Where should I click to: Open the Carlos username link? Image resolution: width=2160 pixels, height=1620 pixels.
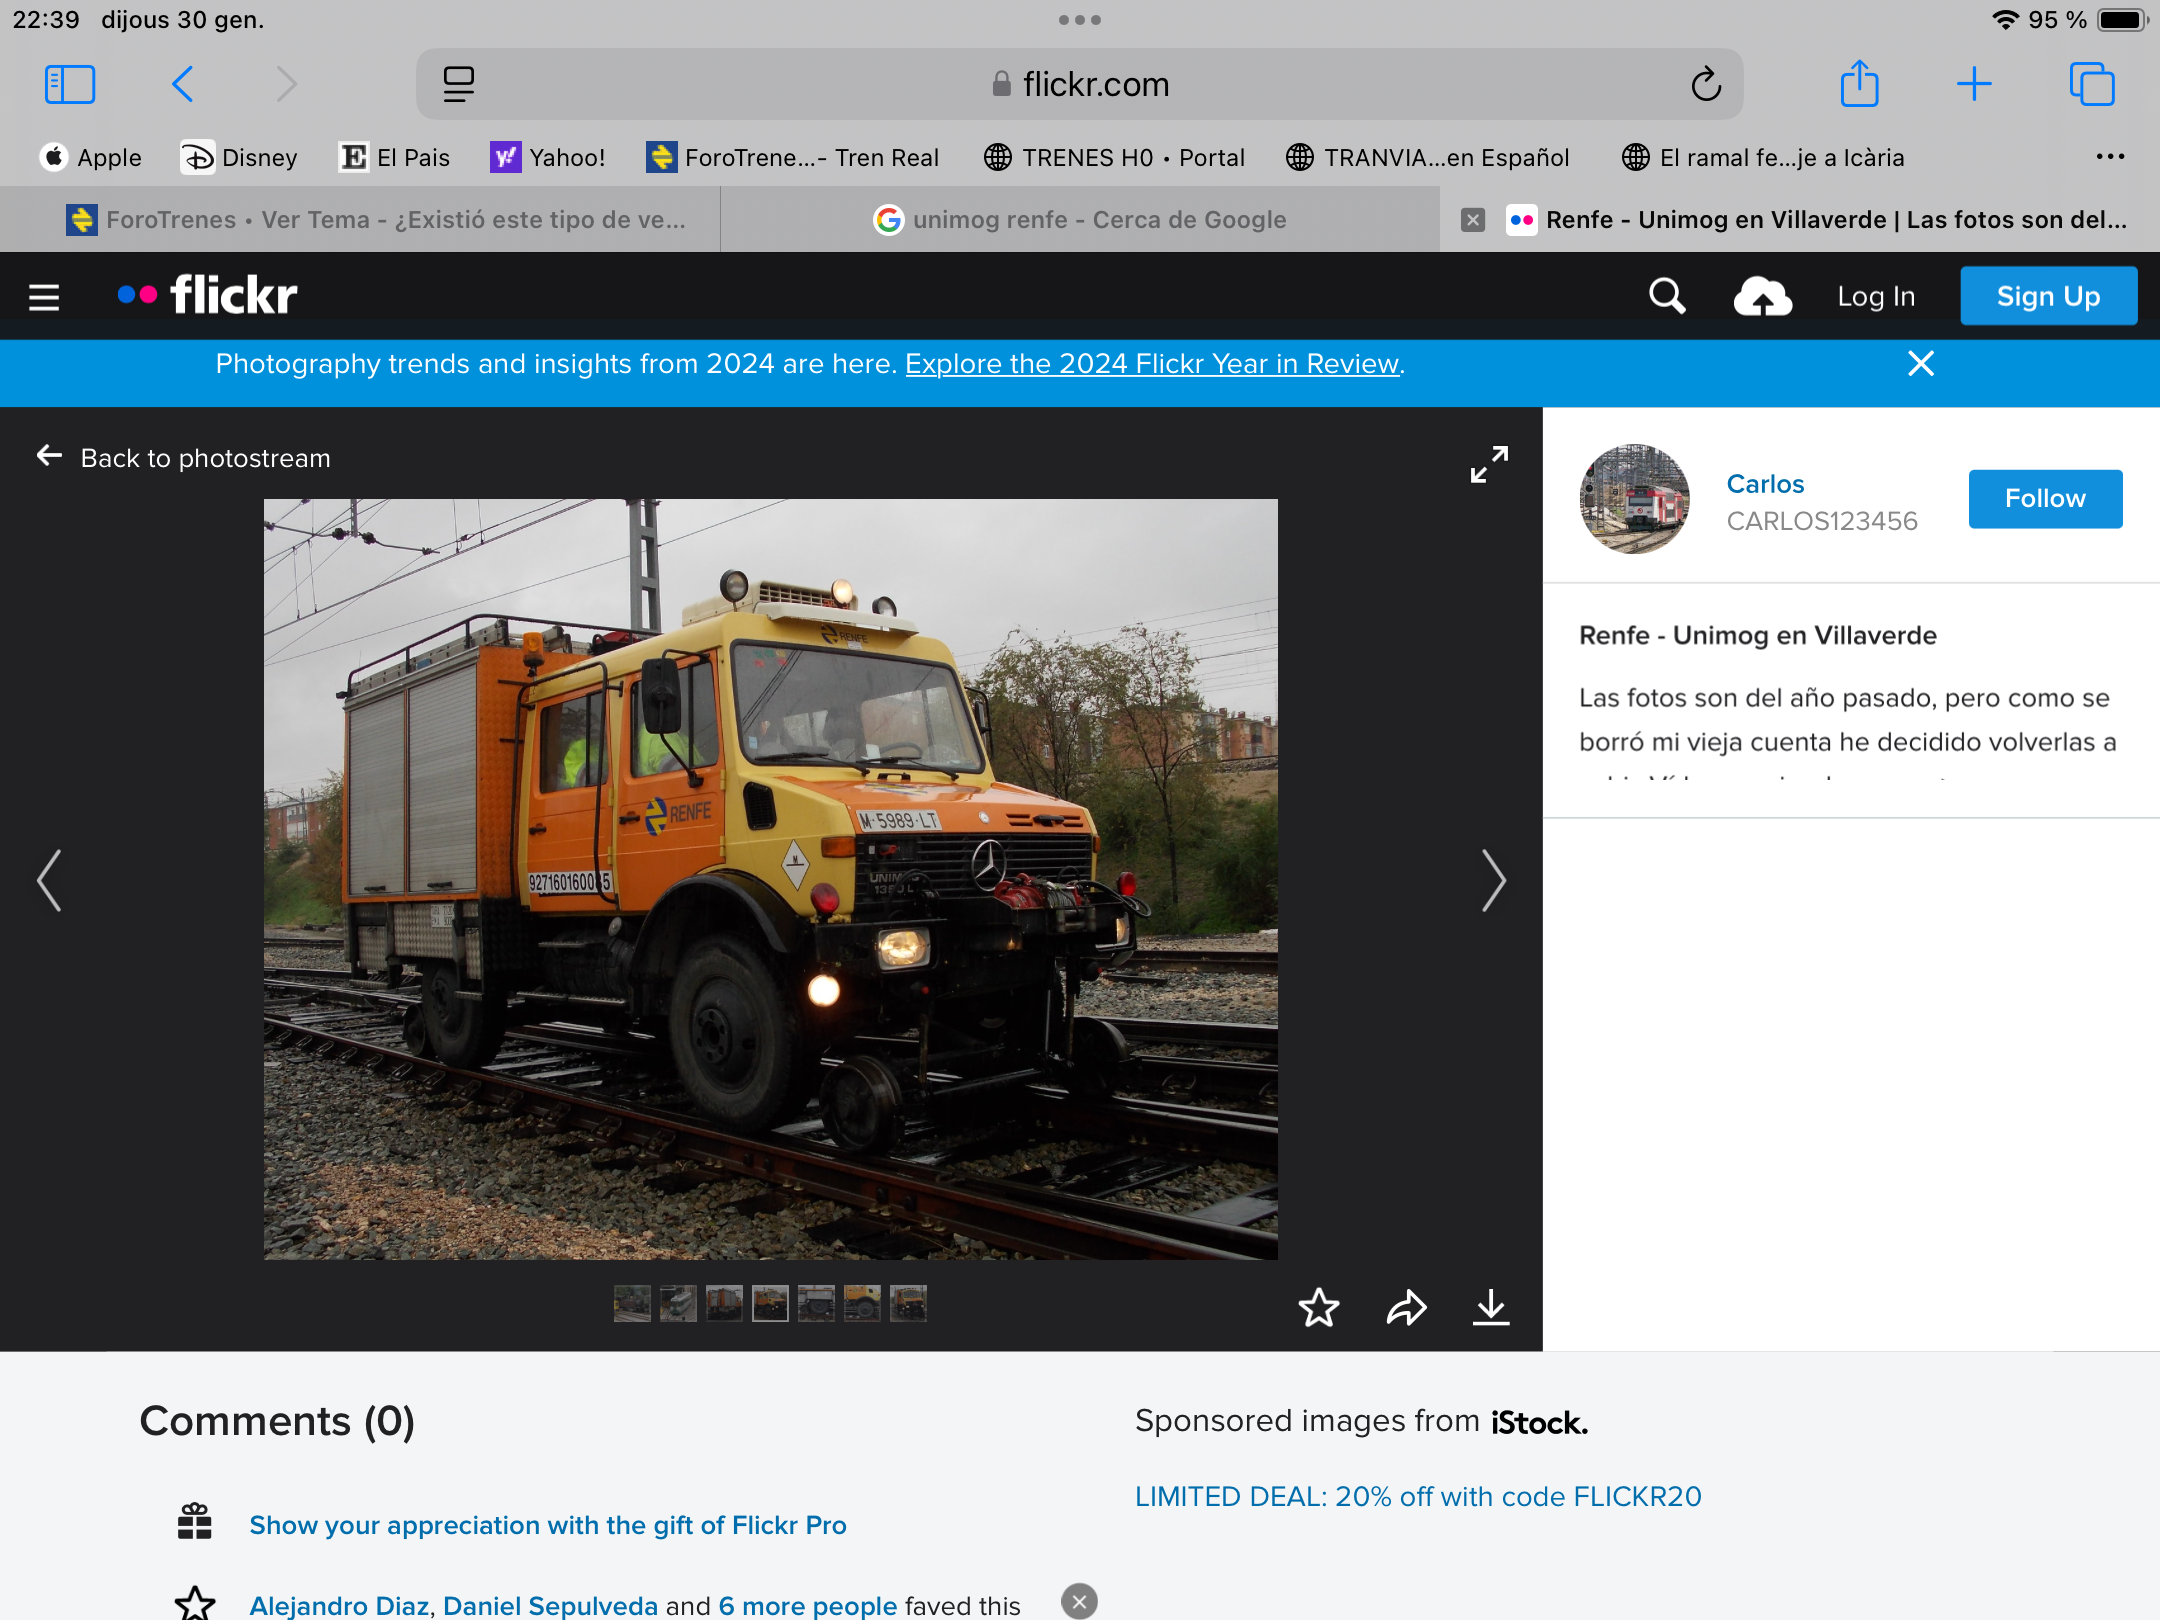[1765, 484]
